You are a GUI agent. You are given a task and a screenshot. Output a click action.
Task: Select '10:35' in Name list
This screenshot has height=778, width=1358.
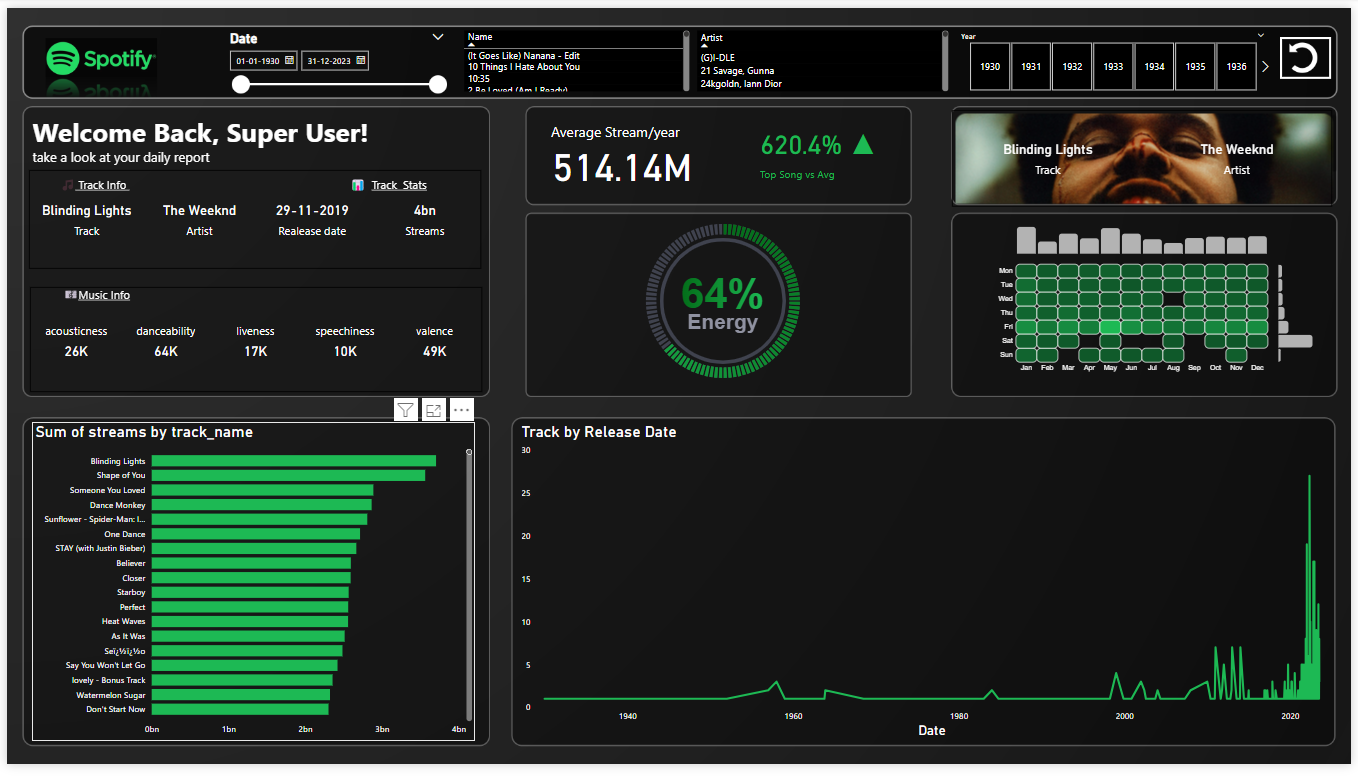coord(478,78)
